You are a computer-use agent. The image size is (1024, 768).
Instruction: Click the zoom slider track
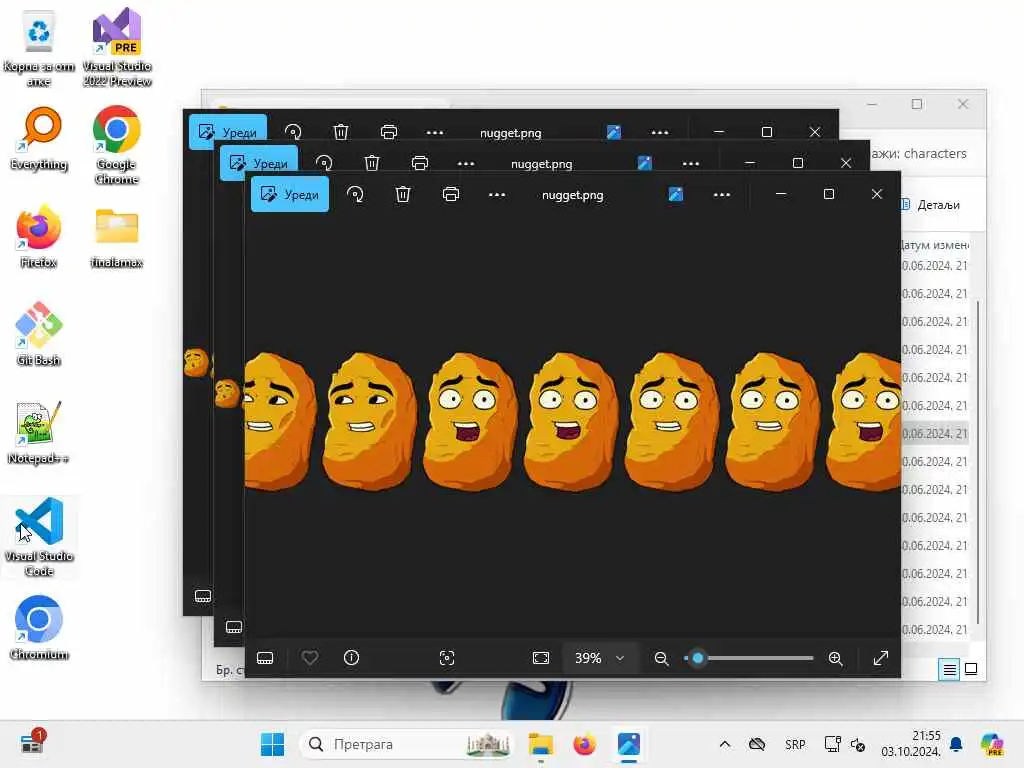pyautogui.click(x=749, y=658)
